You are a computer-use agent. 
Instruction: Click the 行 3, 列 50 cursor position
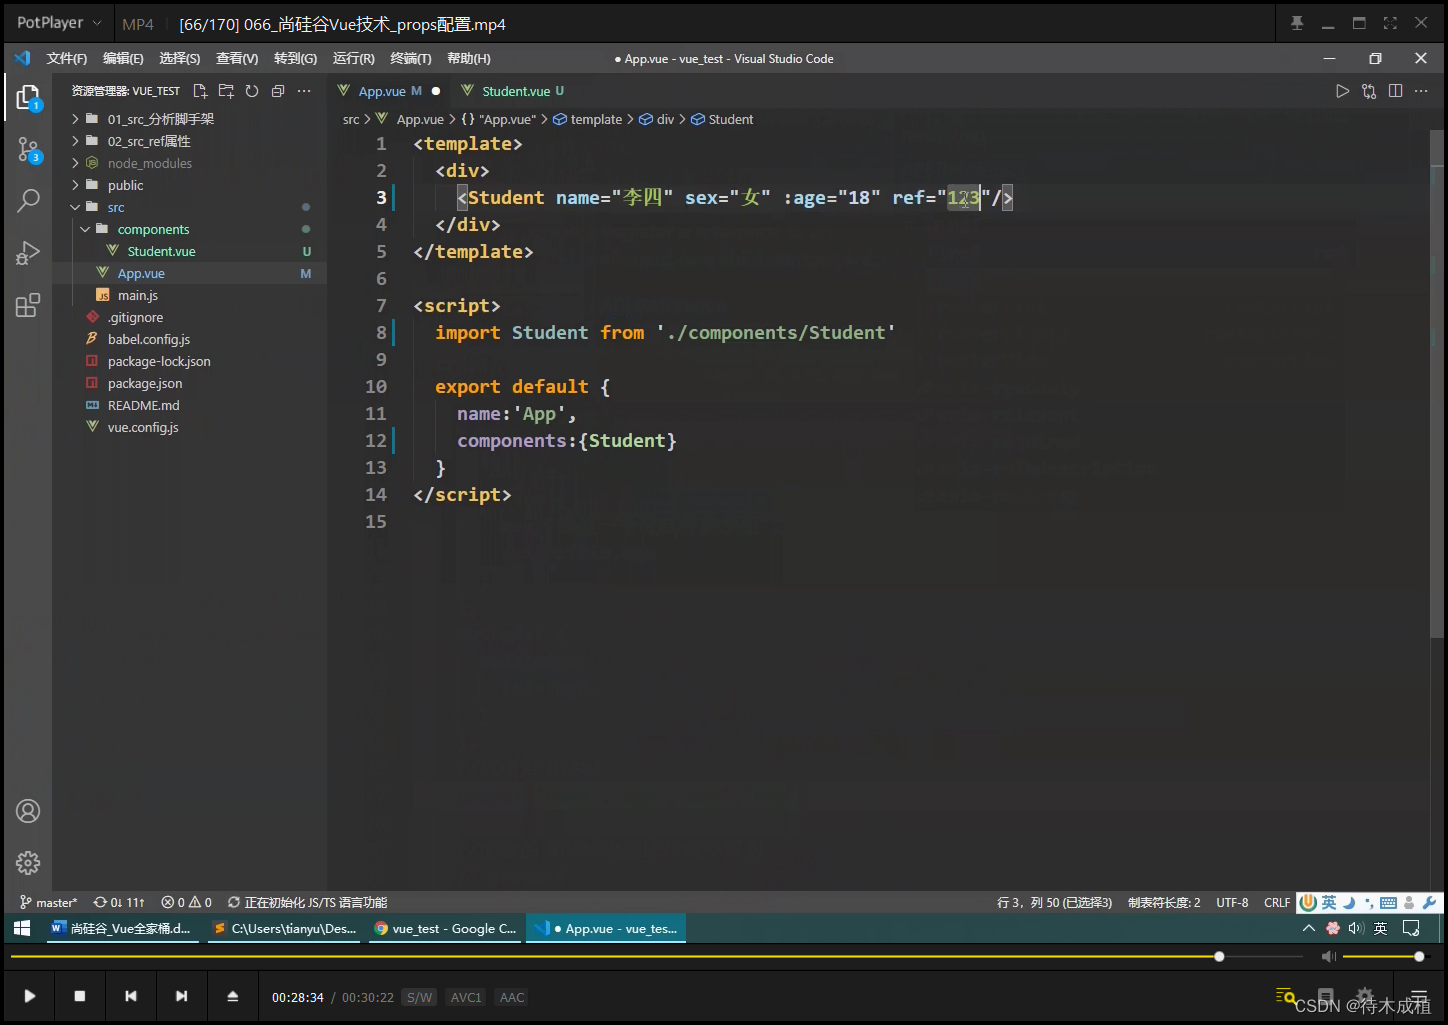pos(1054,902)
